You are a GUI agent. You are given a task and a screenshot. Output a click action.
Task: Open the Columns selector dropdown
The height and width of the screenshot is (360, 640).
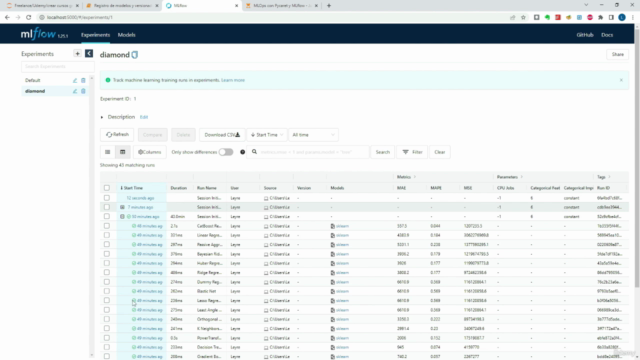(x=150, y=152)
